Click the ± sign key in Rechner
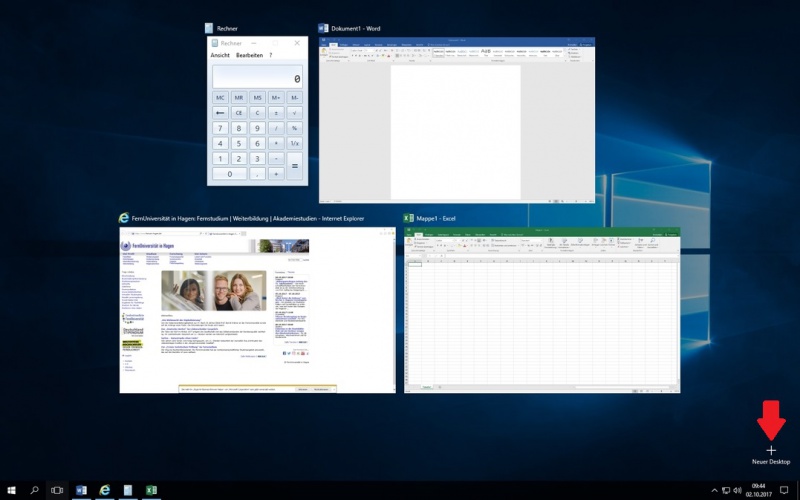Image resolution: width=800 pixels, height=500 pixels. coord(276,113)
